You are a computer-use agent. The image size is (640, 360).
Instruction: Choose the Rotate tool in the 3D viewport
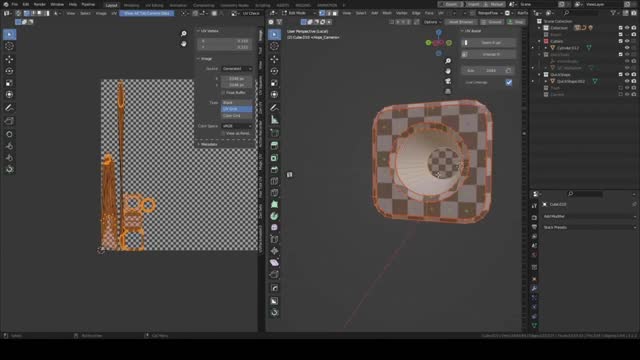pos(274,71)
